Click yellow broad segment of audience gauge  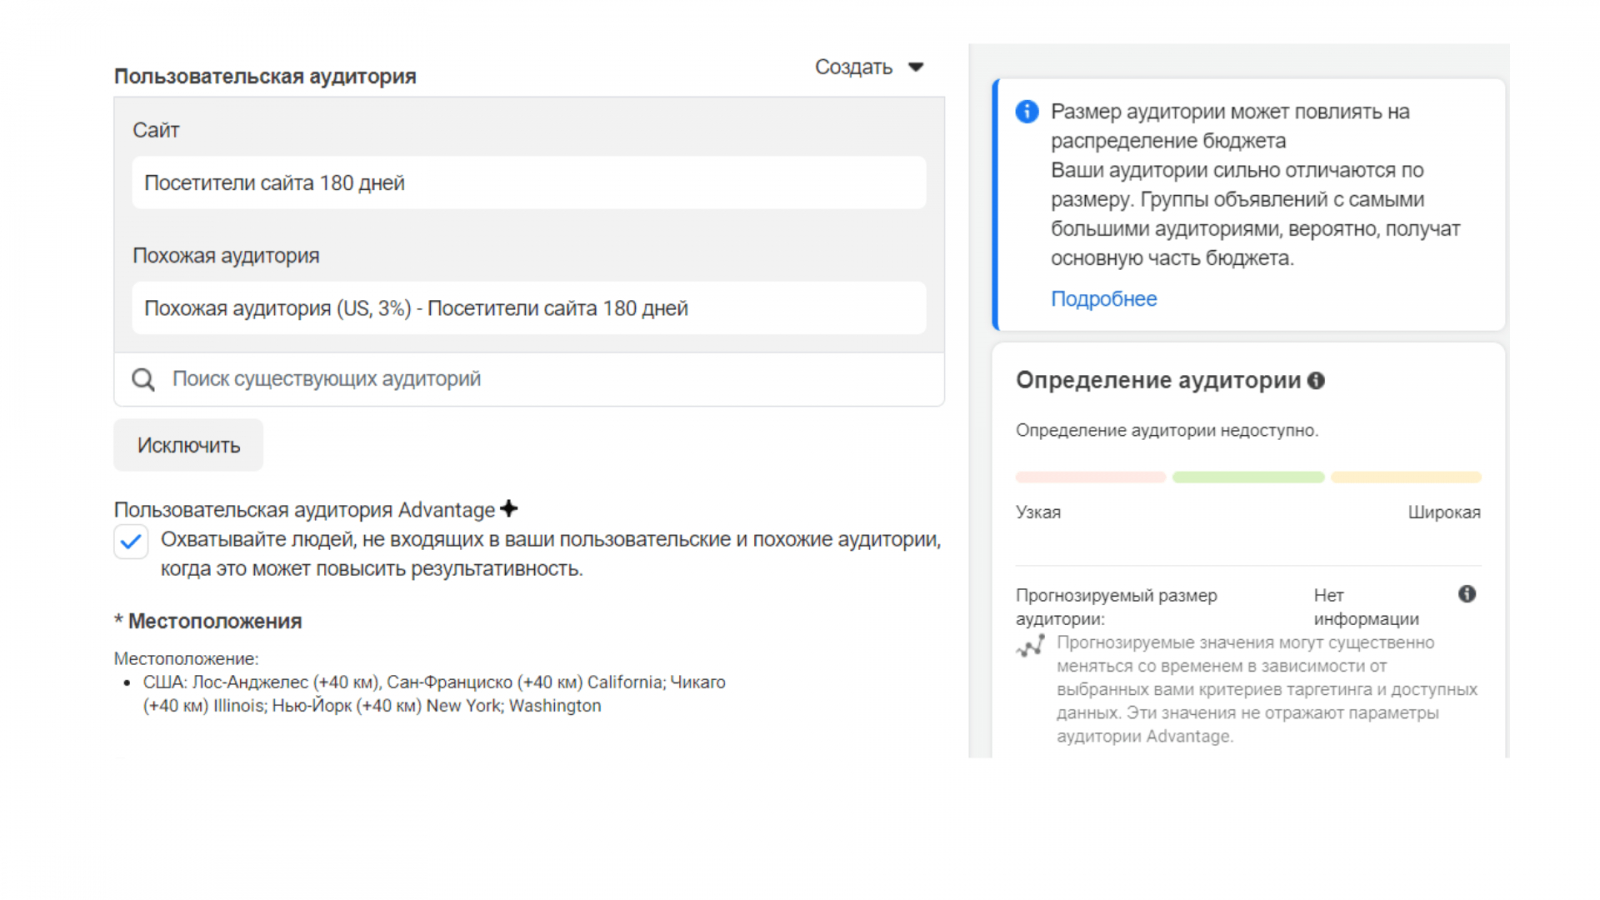pyautogui.click(x=1406, y=477)
